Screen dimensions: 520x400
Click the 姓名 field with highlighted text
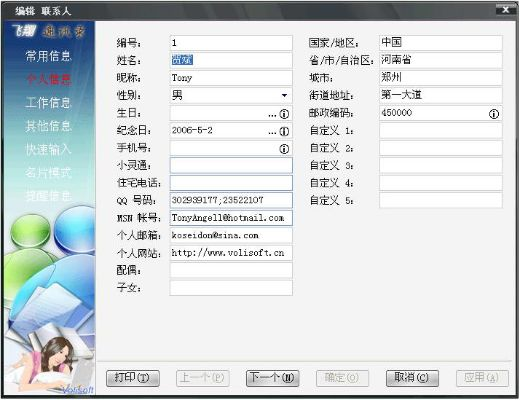coord(231,60)
